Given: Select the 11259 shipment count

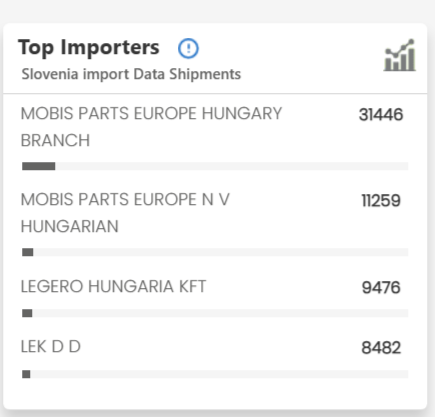Looking at the screenshot, I should coord(381,201).
